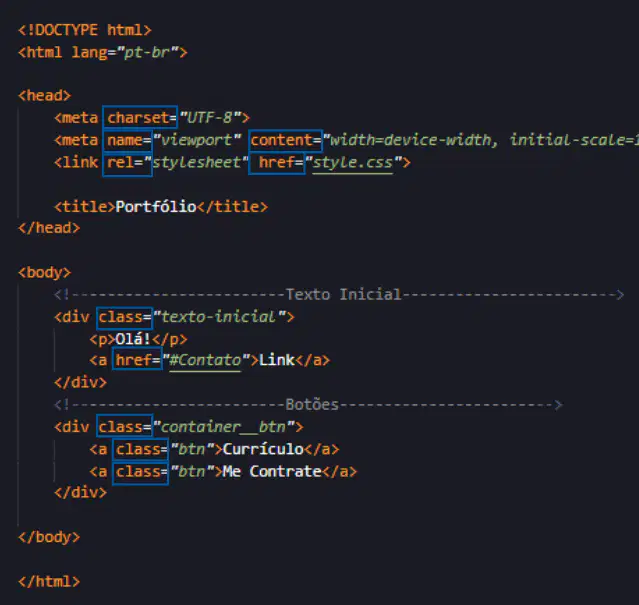Viewport: 639px width, 605px height.
Task: Click the viewport attribute value
Action: pyautogui.click(x=196, y=140)
